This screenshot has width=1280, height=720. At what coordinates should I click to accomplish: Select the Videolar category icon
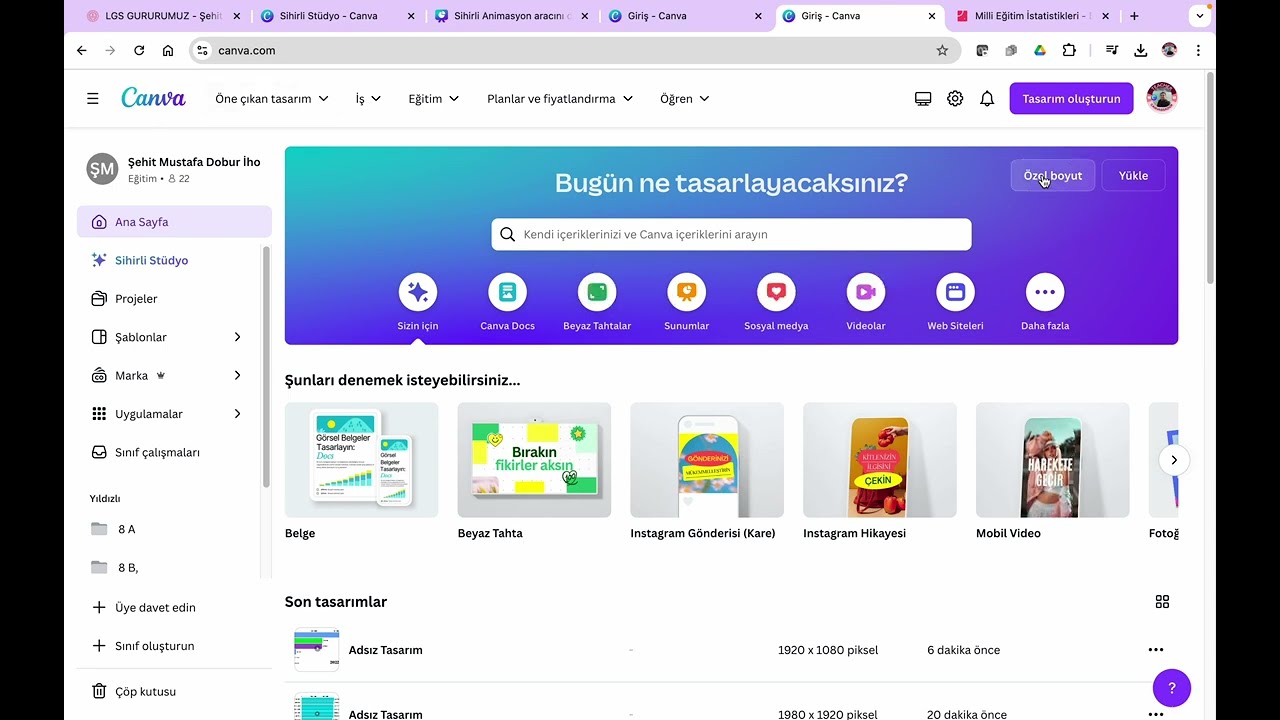pos(866,292)
